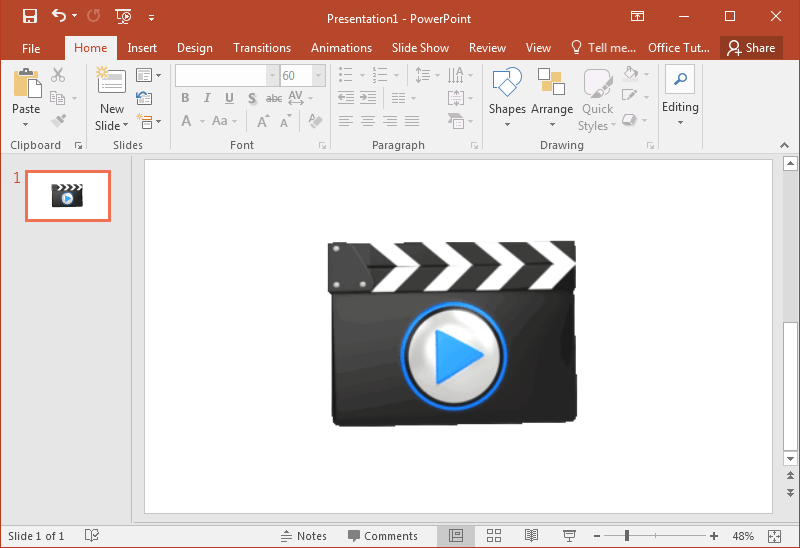This screenshot has height=548, width=800.
Task: Click the zoom slider handle
Action: tap(628, 536)
